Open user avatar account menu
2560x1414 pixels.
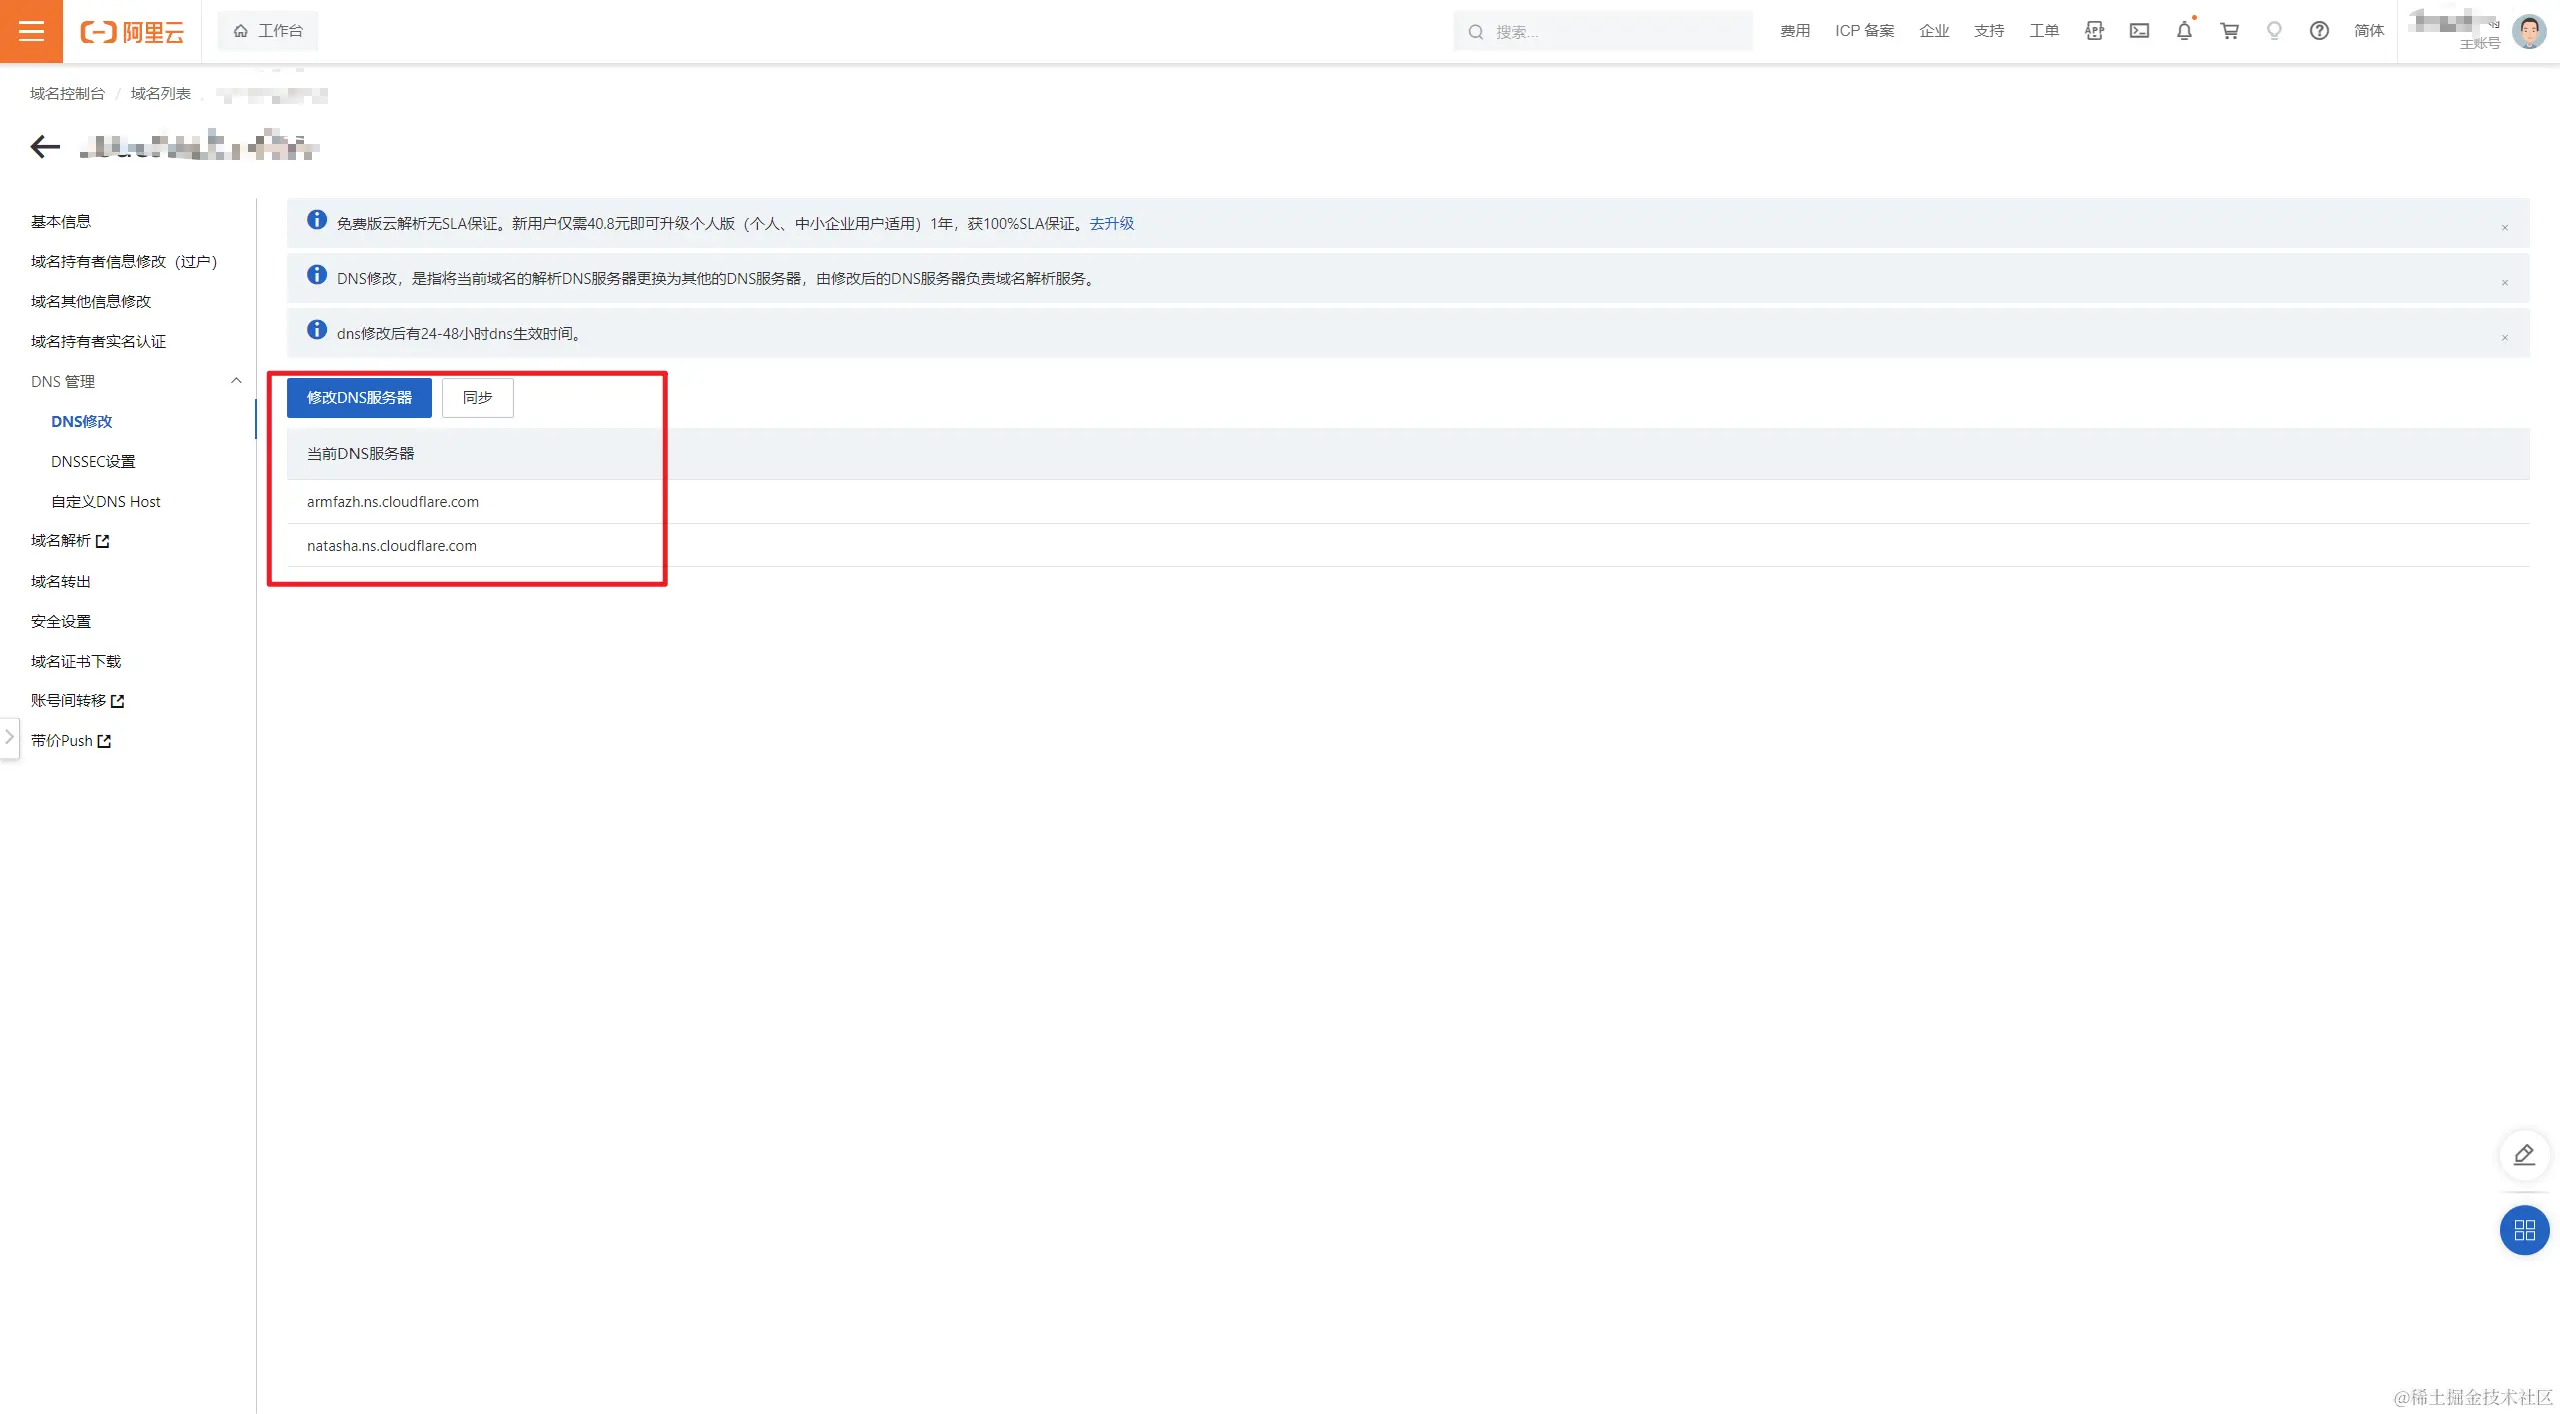[2529, 31]
